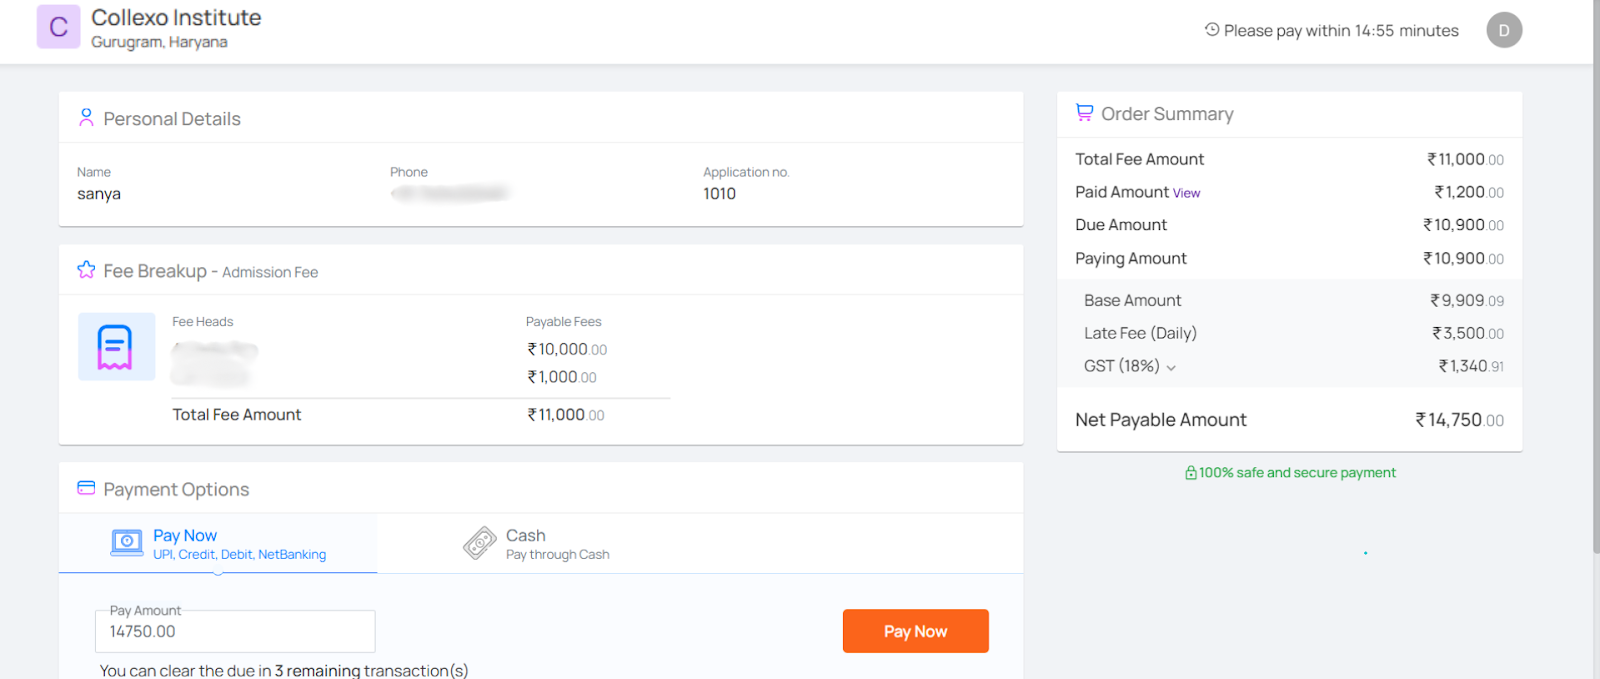Click the fee receipt icon

116,347
